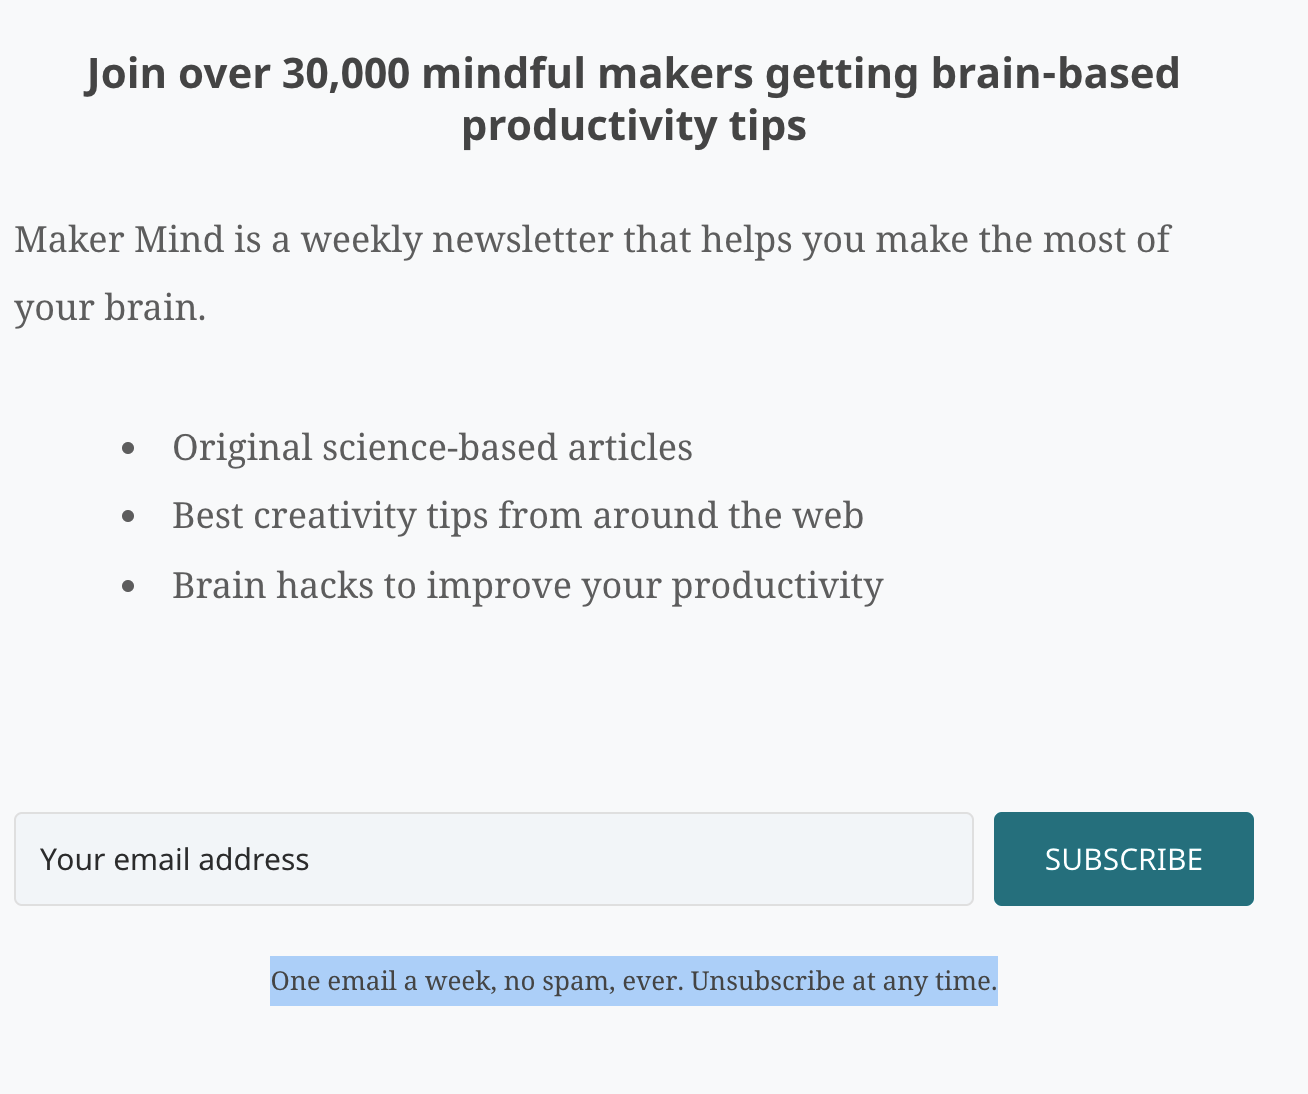The height and width of the screenshot is (1094, 1308).
Task: Click the "productivity tips" line of the heading
Action: (x=633, y=126)
